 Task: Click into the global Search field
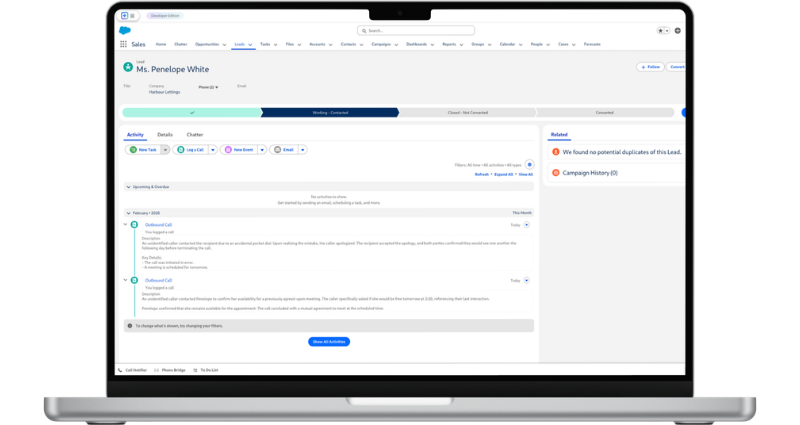coord(416,31)
